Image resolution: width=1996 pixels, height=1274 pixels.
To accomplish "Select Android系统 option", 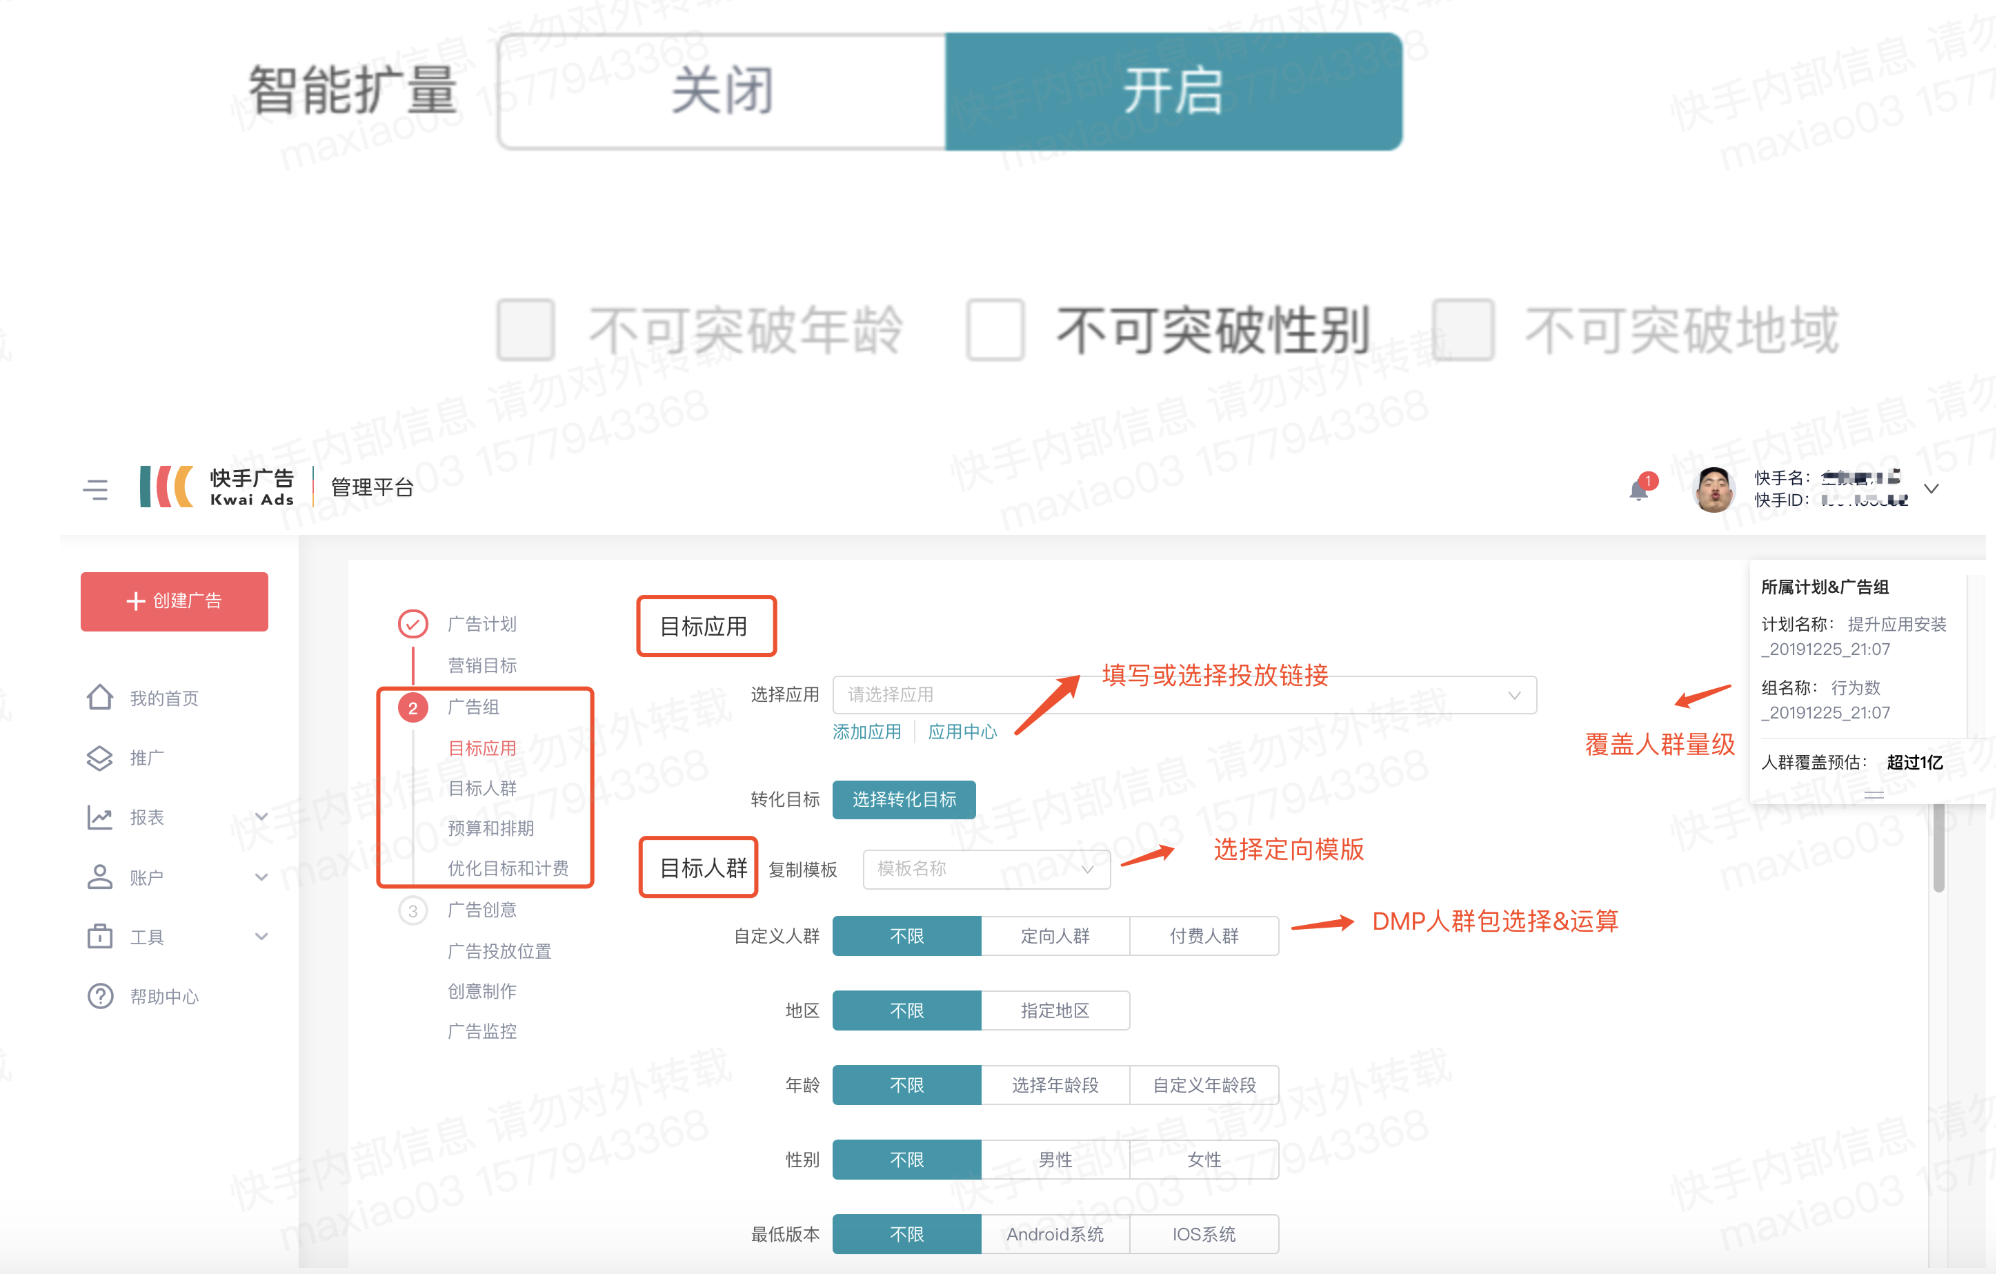I will tap(1055, 1234).
